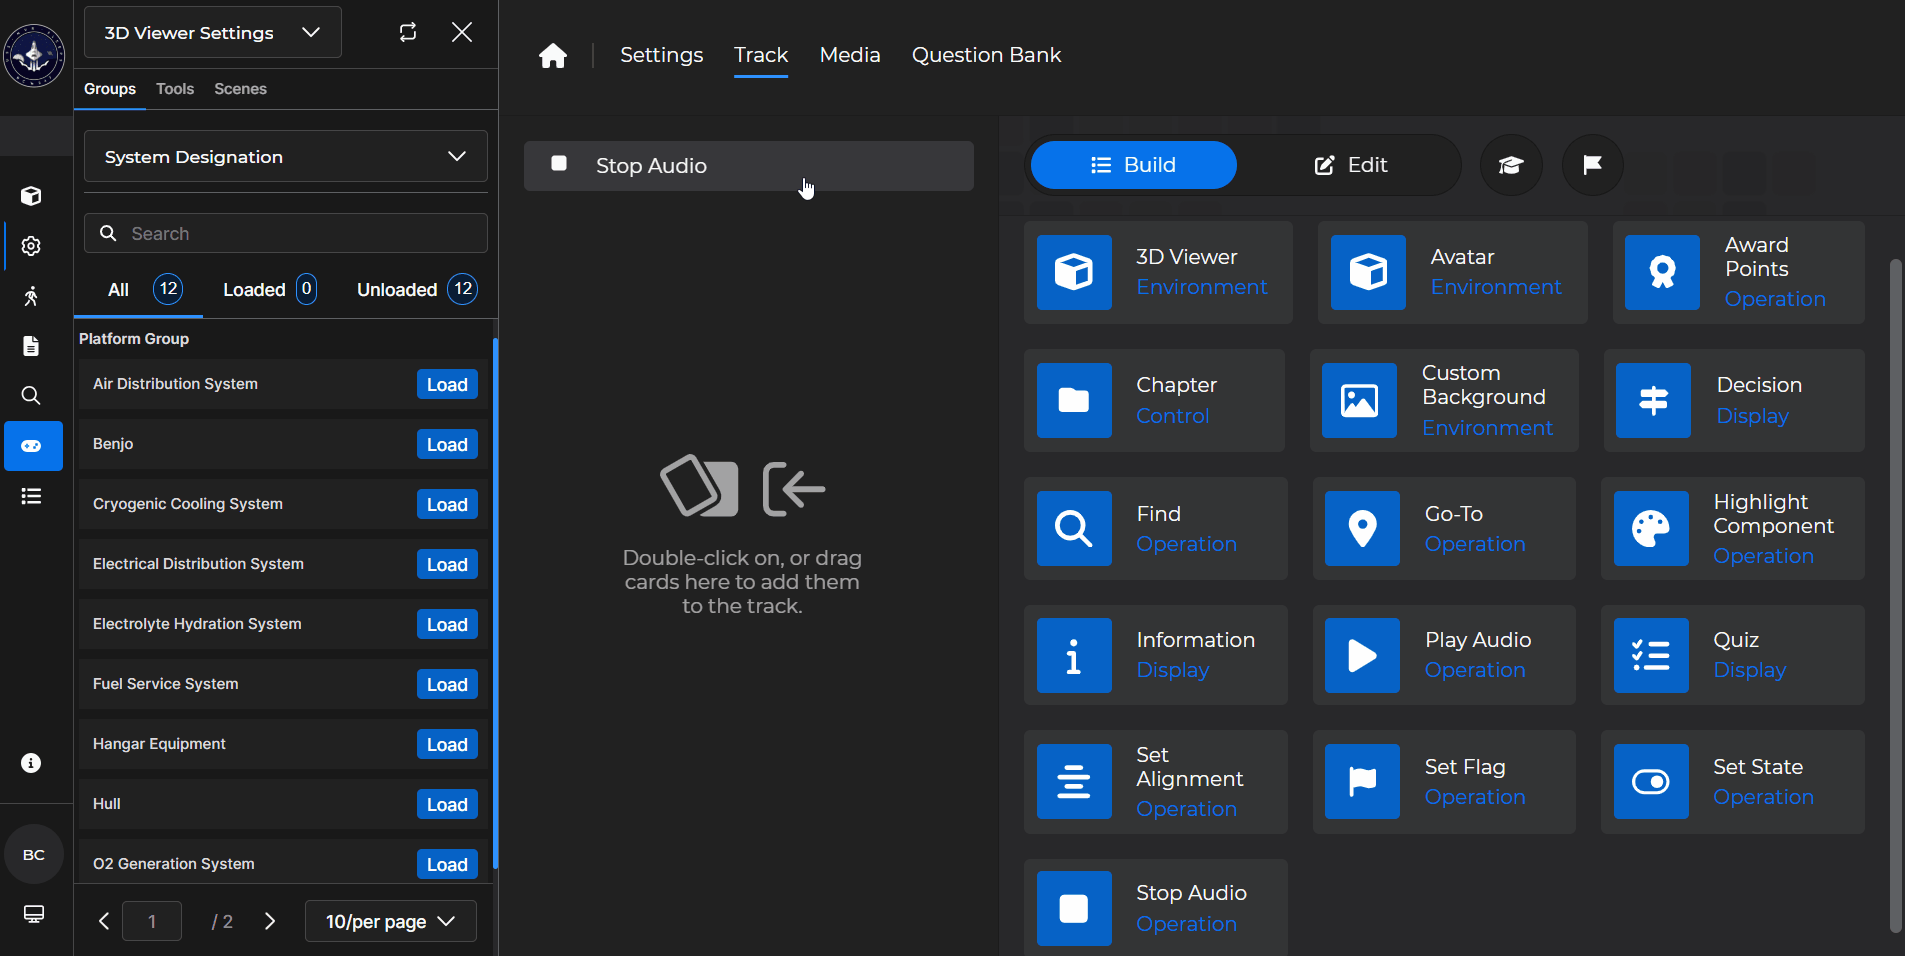Load the Electrical Distribution System group
1905x956 pixels.
(x=447, y=565)
